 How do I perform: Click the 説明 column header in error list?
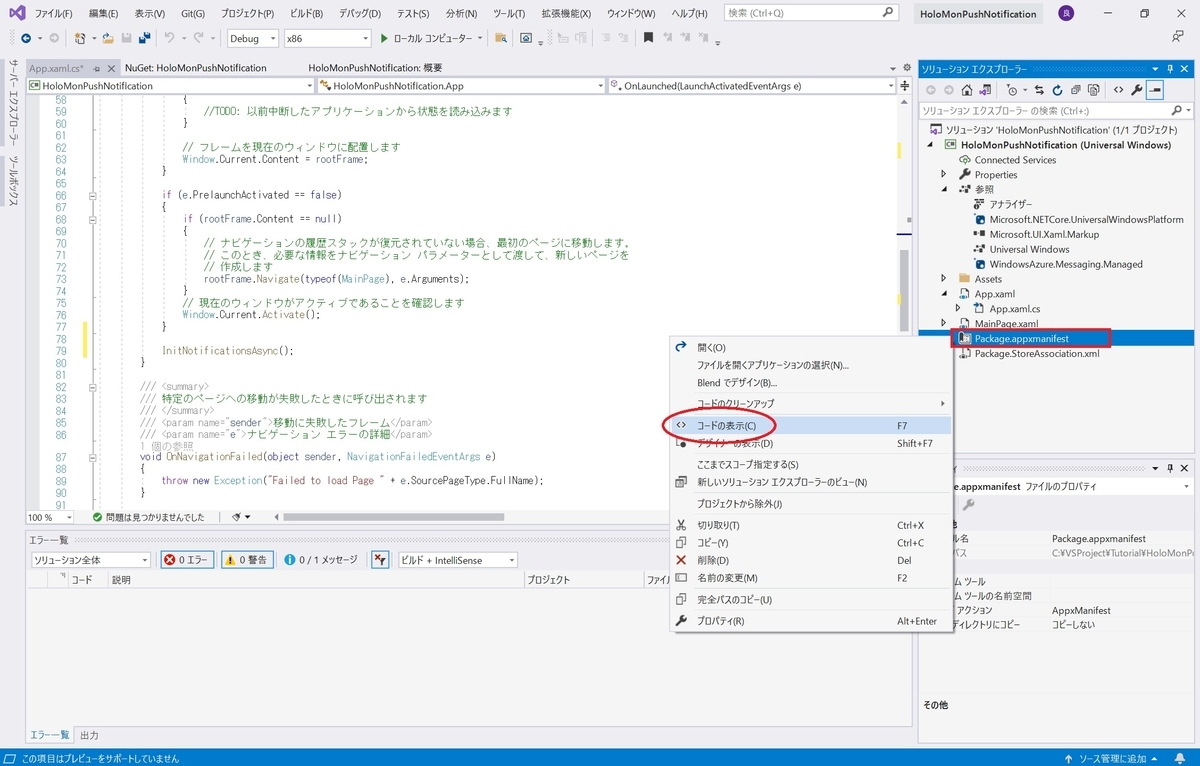316,580
